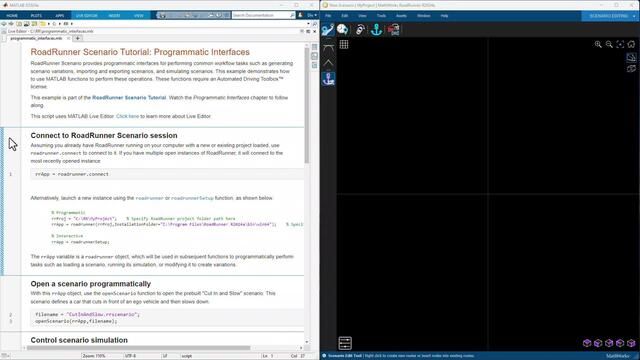Click the back arrow in MATLAB folder toolbar
The height and width of the screenshot is (360, 640).
(4, 24)
